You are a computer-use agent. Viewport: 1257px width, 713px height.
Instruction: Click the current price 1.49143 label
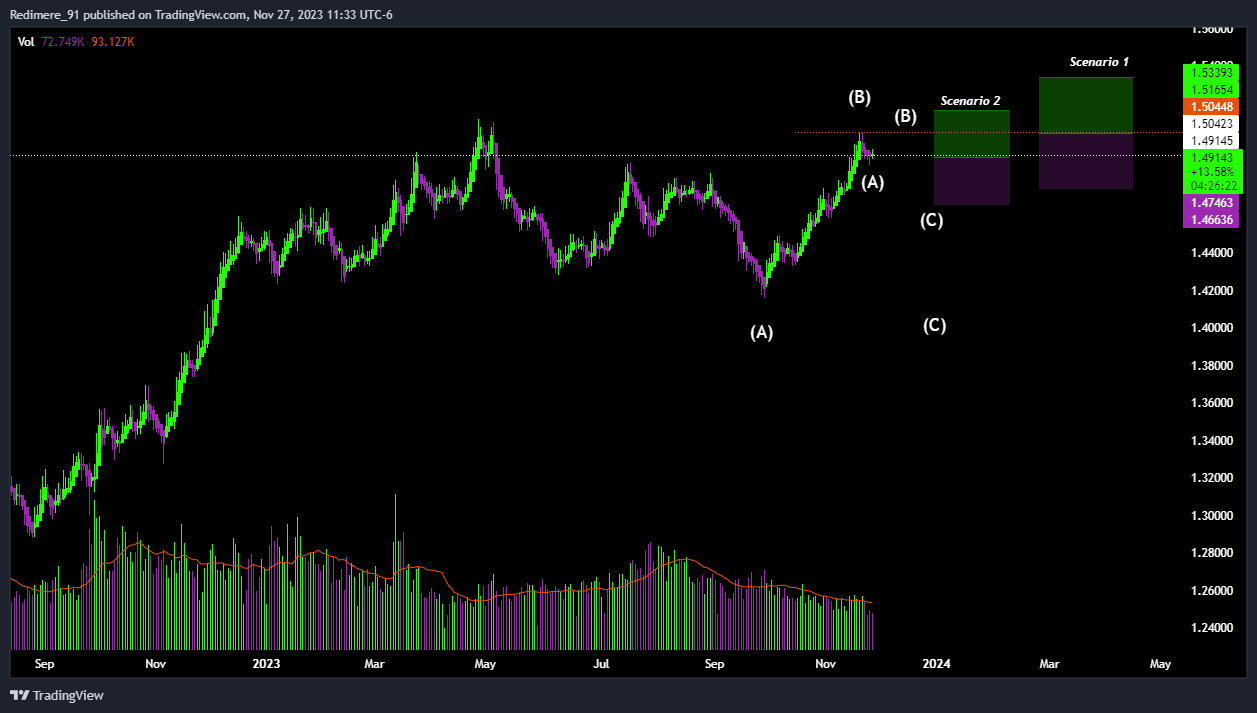(x=1212, y=157)
